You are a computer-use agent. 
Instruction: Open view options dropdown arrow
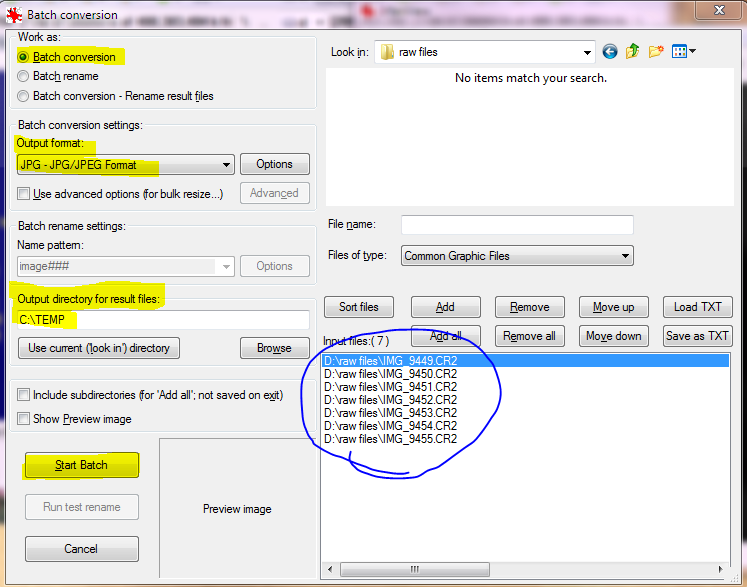(693, 51)
